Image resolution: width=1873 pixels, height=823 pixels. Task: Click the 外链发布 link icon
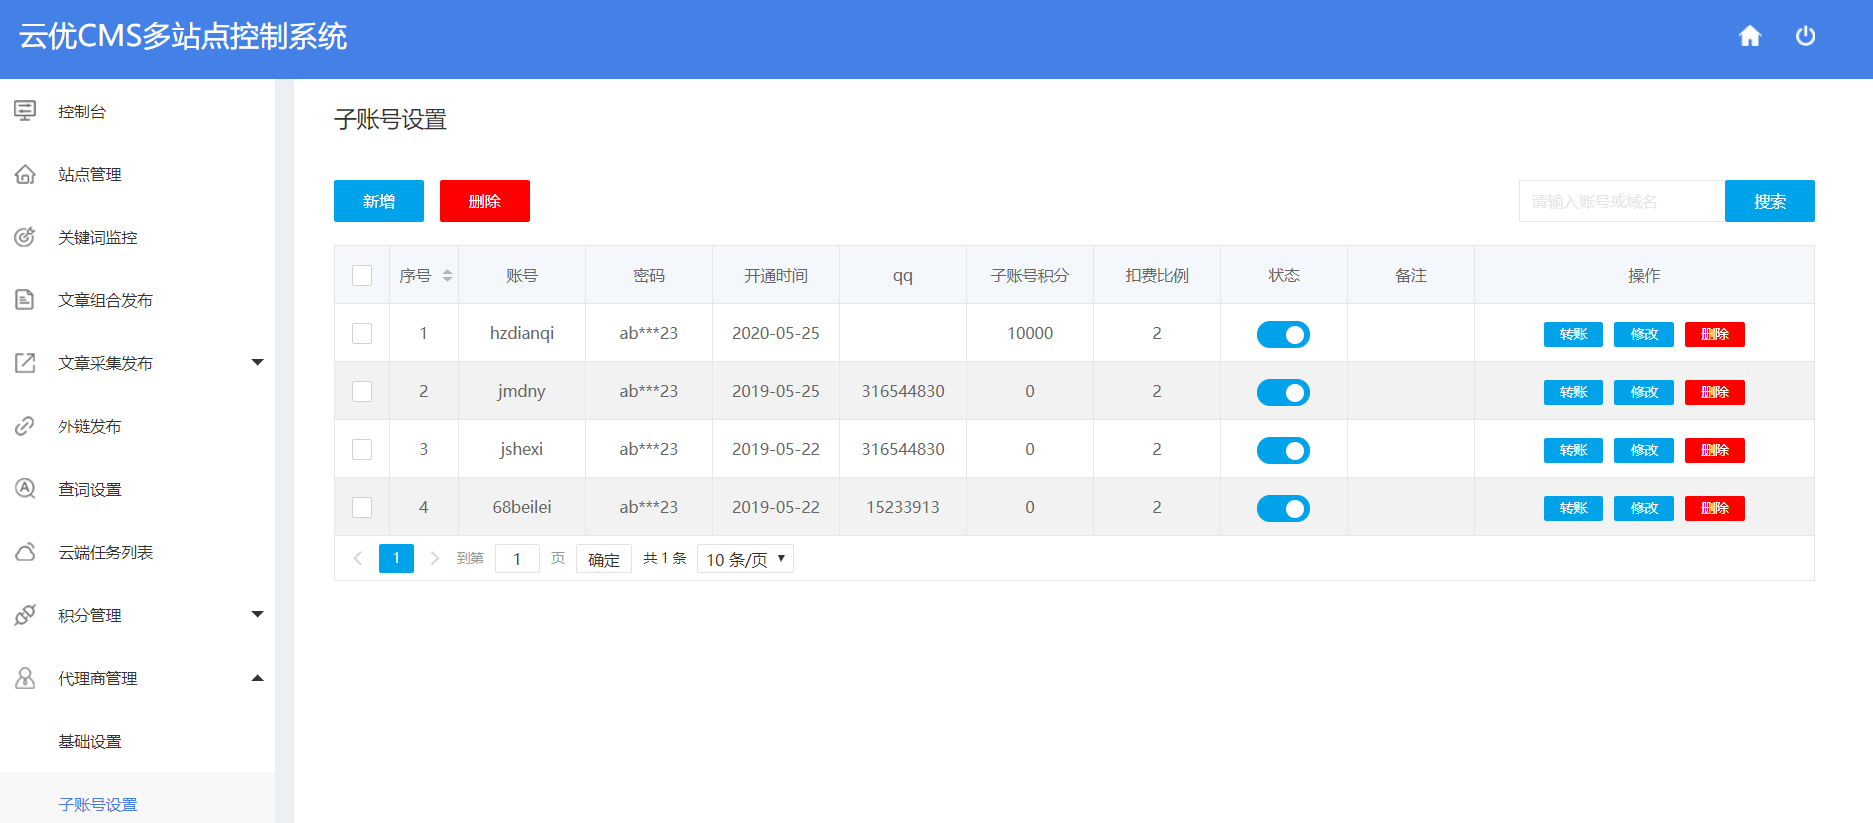25,426
